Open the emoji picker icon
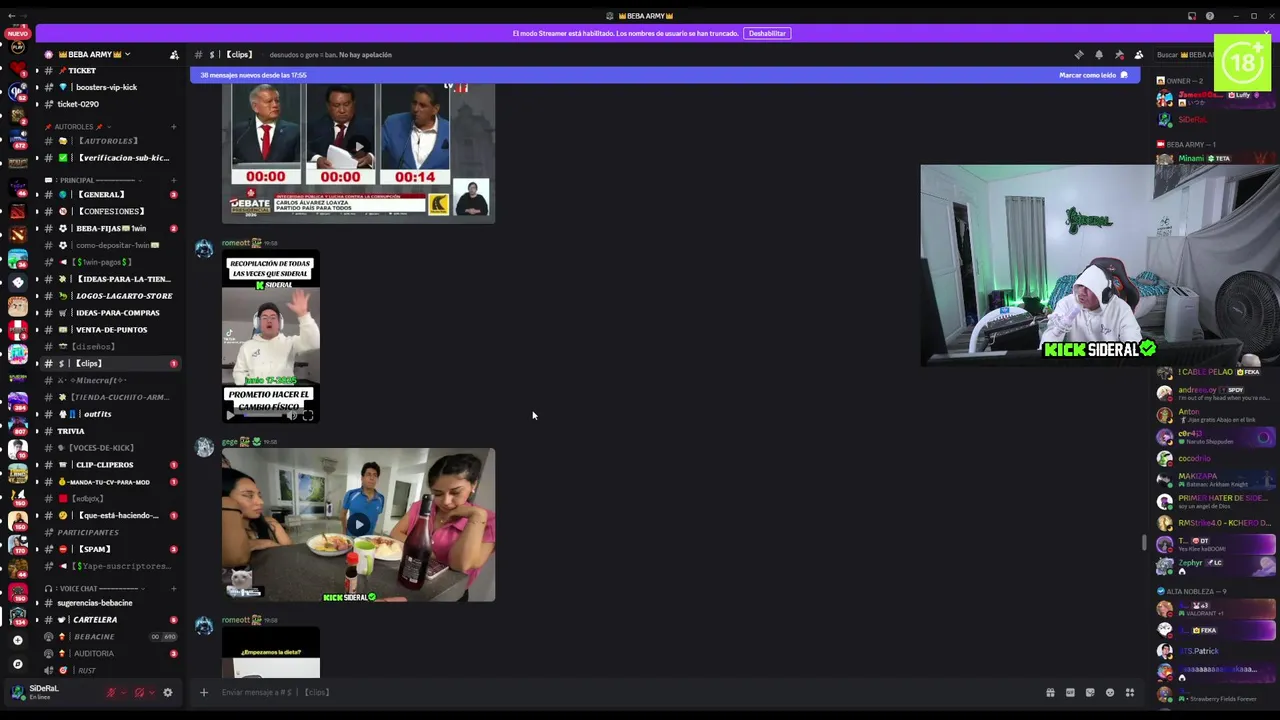Screen dimensions: 1280x720 [1110, 692]
